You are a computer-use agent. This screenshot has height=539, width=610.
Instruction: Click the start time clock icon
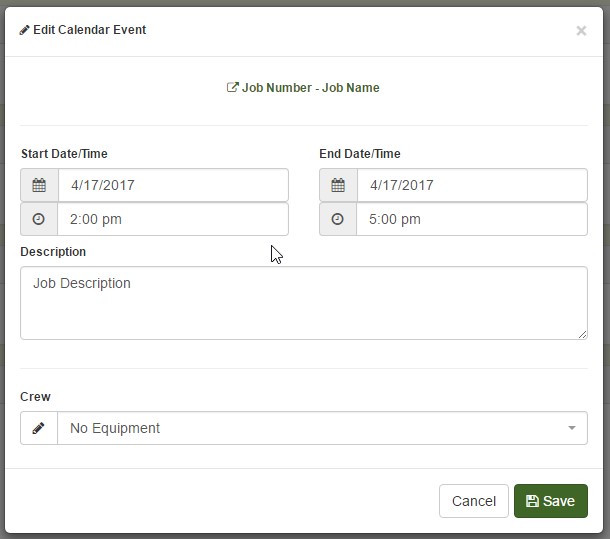pos(39,219)
